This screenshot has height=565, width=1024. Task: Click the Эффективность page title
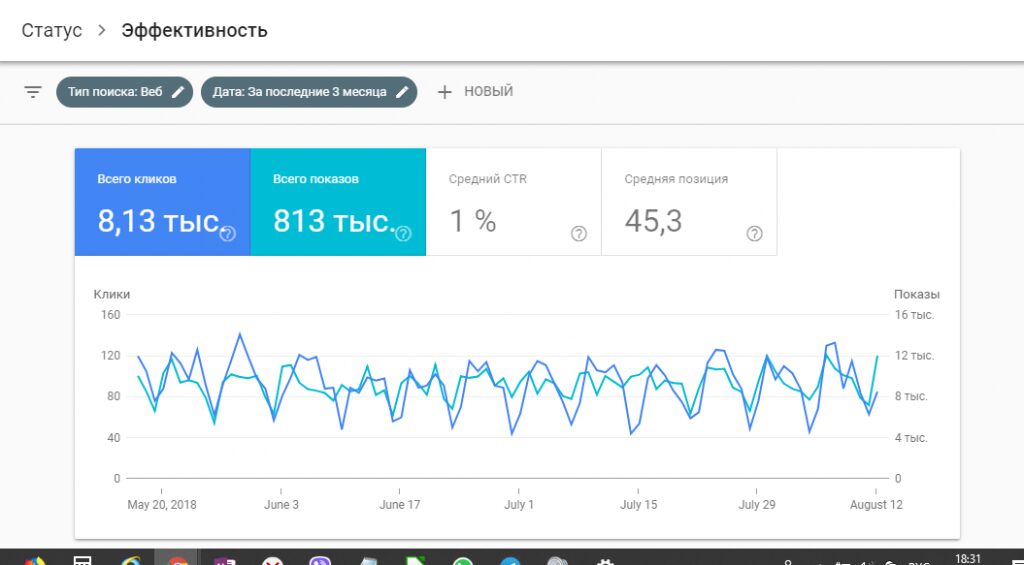click(x=194, y=30)
